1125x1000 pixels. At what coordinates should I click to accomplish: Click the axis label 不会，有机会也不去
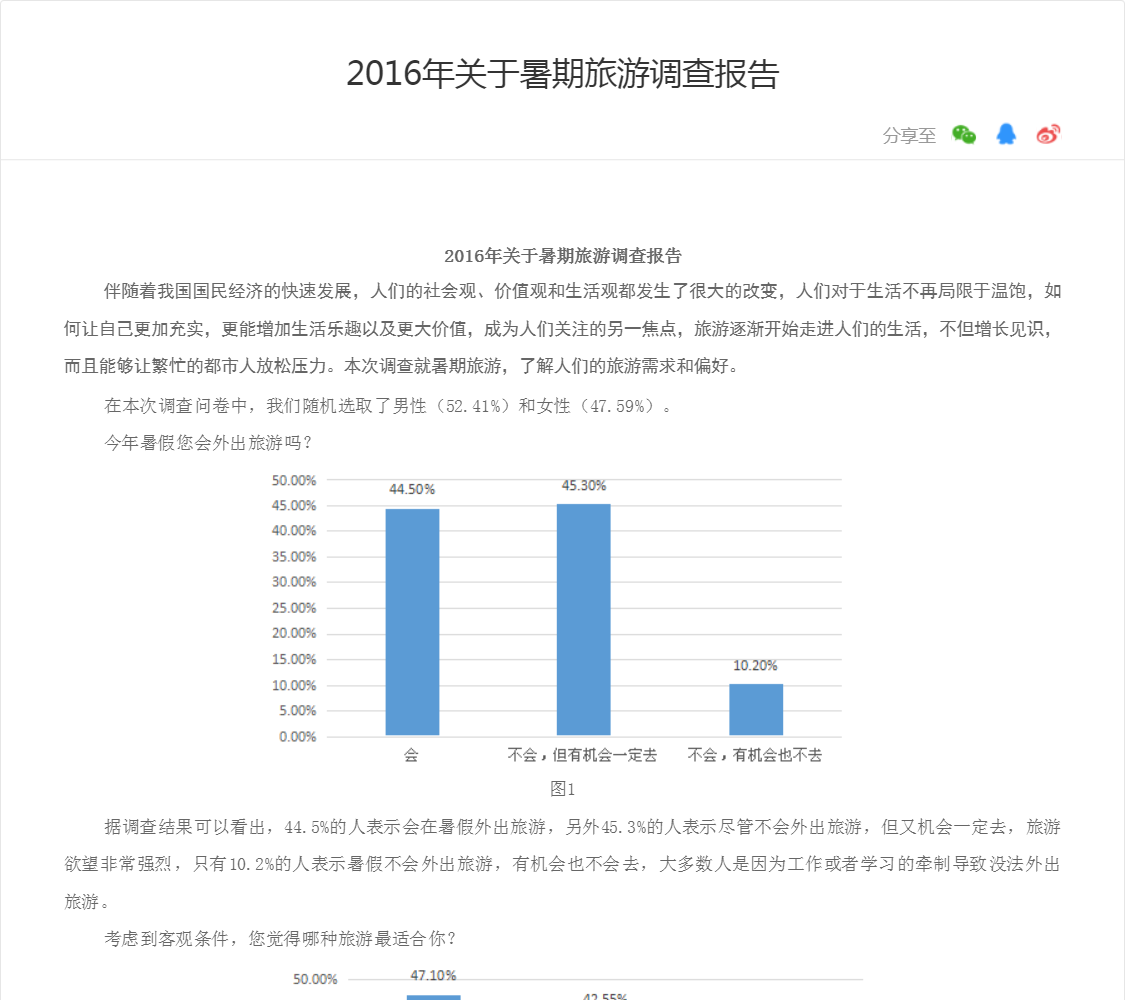coord(755,755)
